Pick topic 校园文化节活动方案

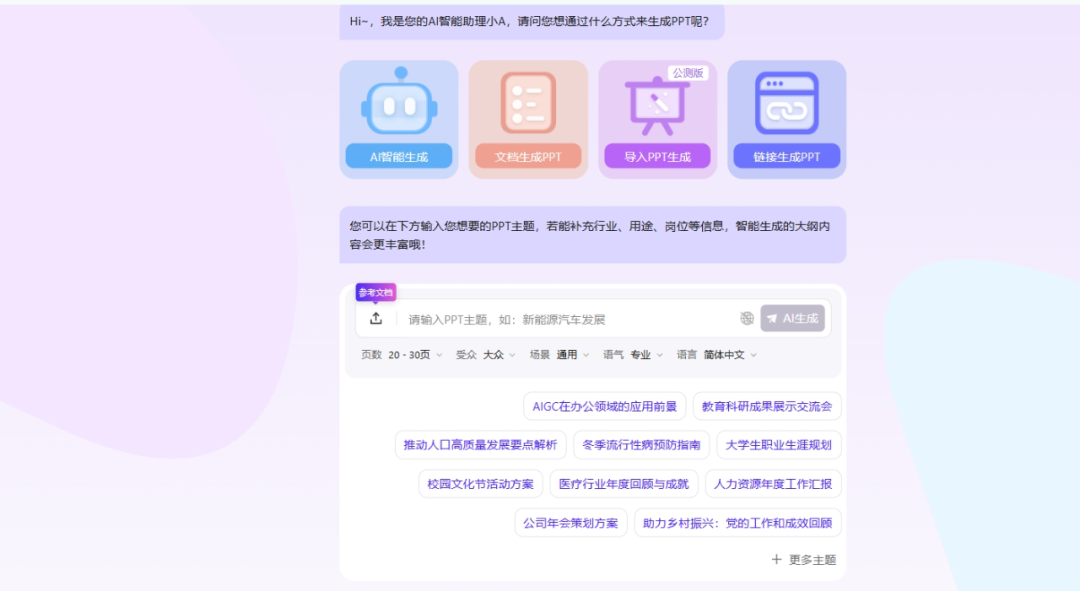coord(480,484)
